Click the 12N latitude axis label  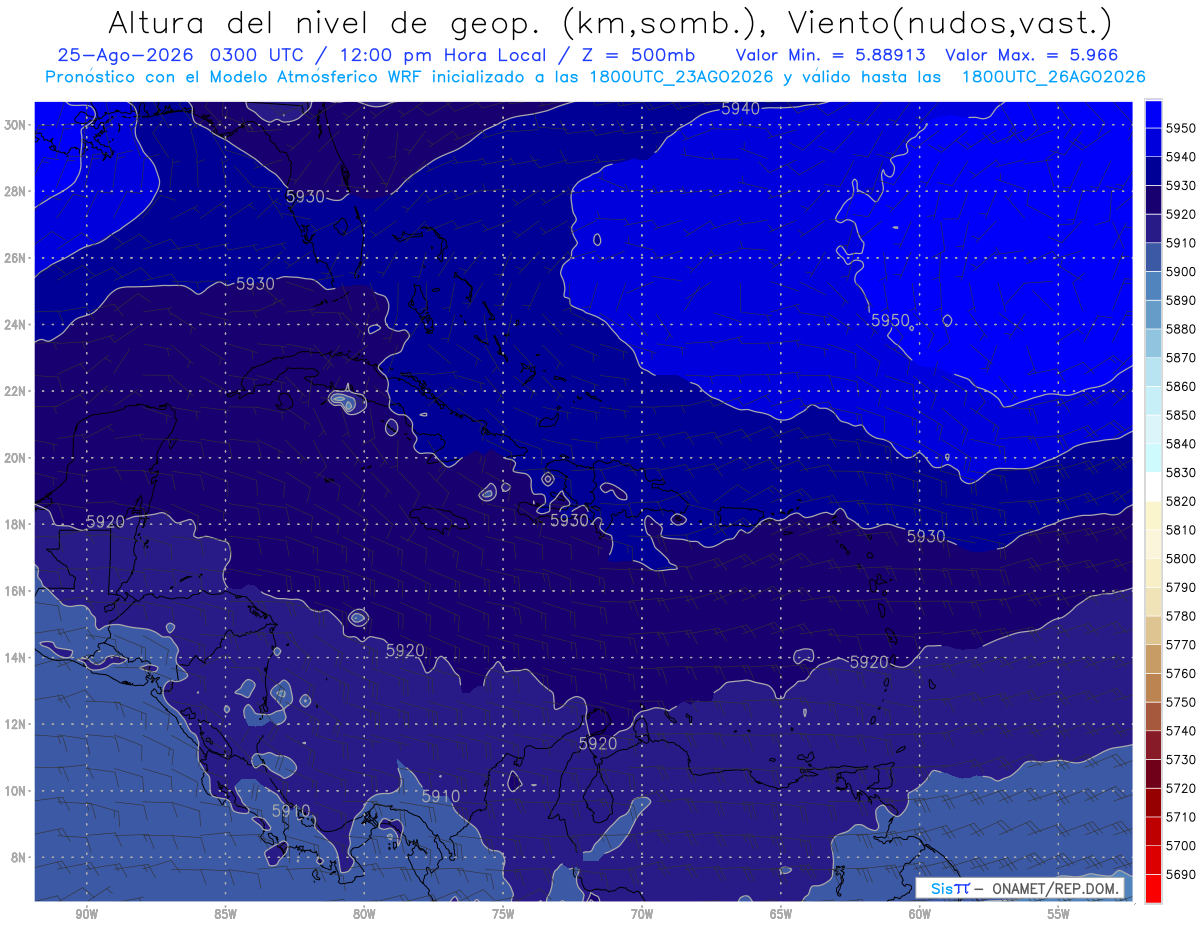coord(17,724)
